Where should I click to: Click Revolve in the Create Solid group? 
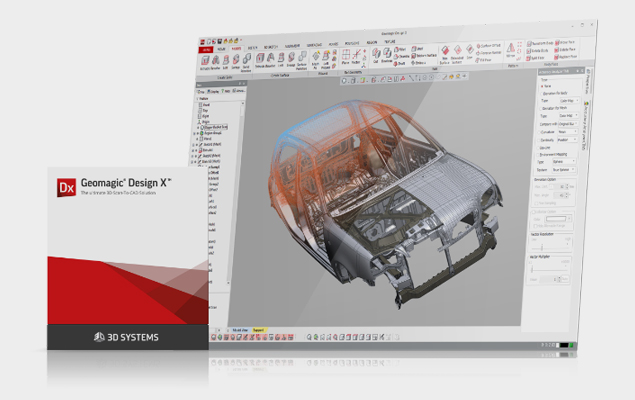click(x=216, y=63)
